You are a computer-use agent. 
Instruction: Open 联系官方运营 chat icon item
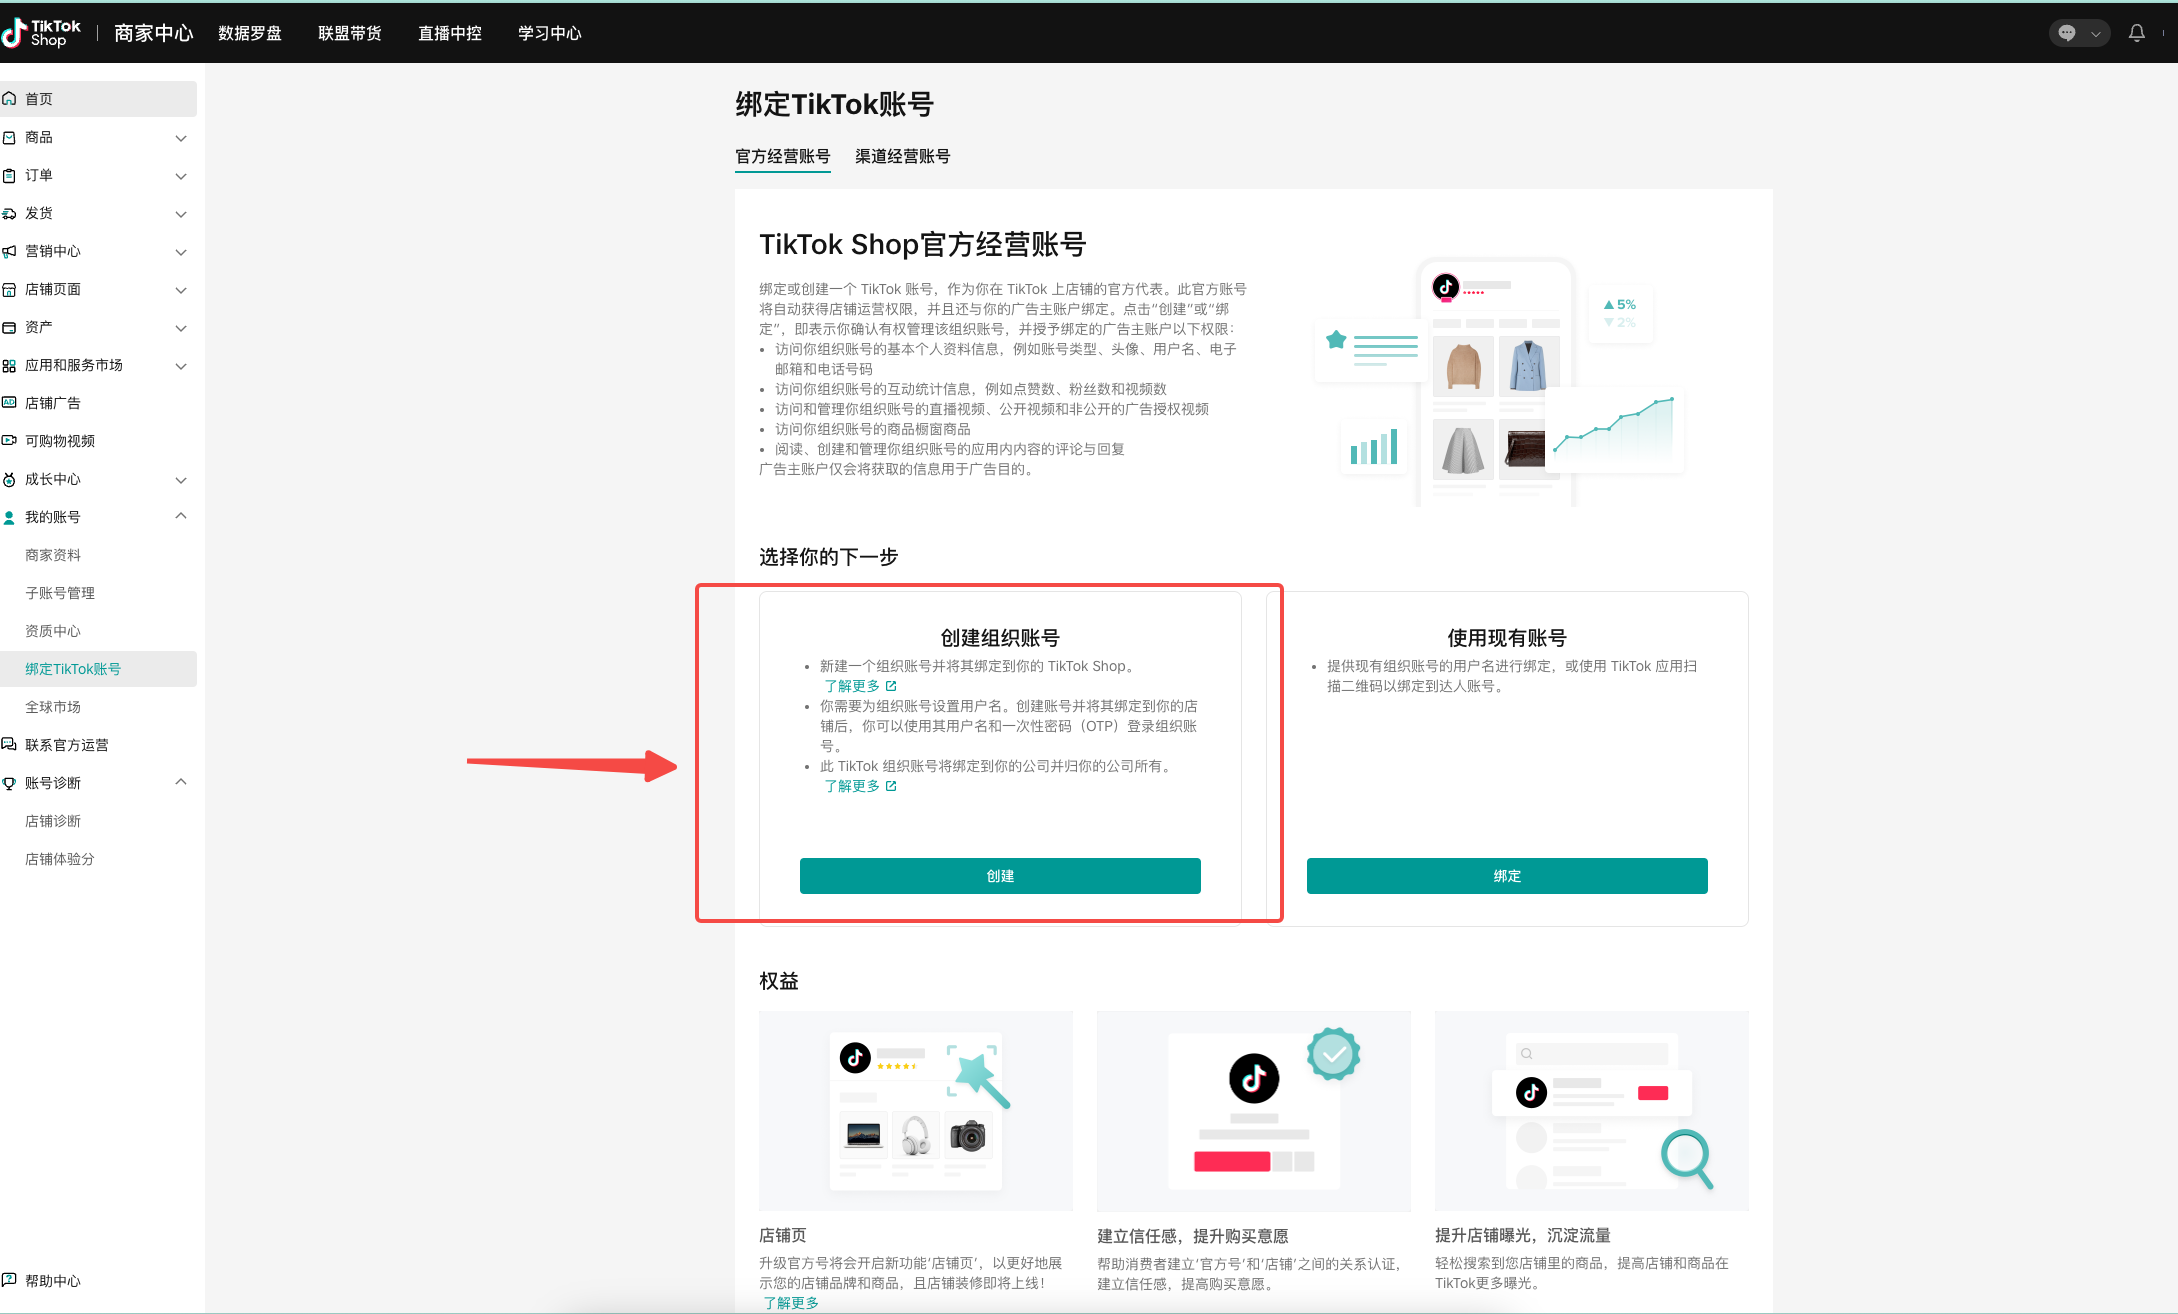(x=10, y=745)
